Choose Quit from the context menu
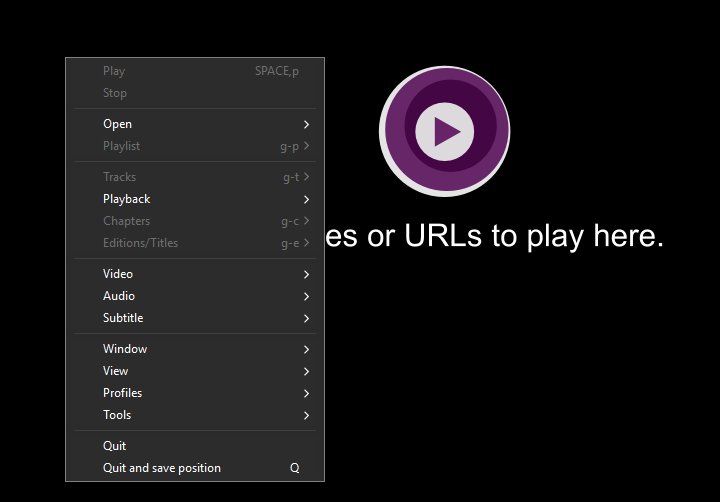This screenshot has height=502, width=720. 195,446
